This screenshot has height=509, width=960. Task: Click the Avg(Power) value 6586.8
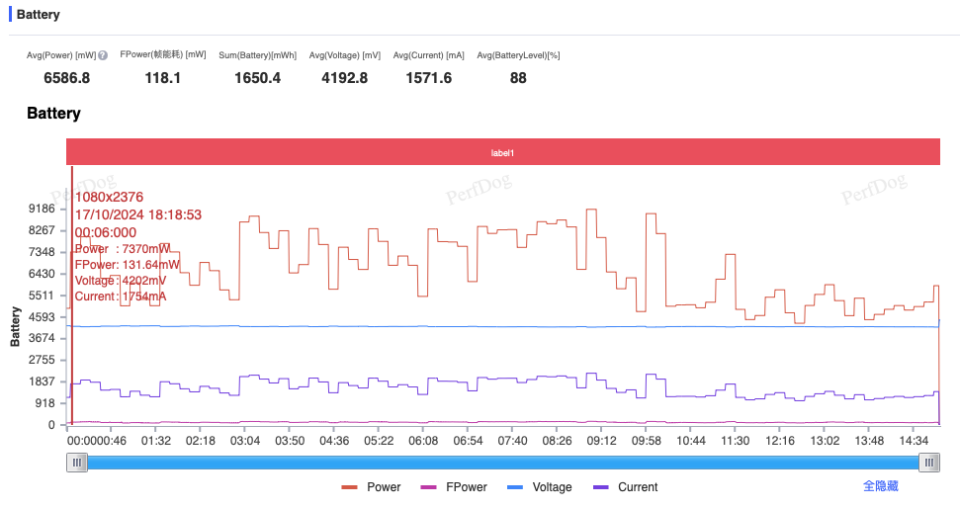[67, 78]
